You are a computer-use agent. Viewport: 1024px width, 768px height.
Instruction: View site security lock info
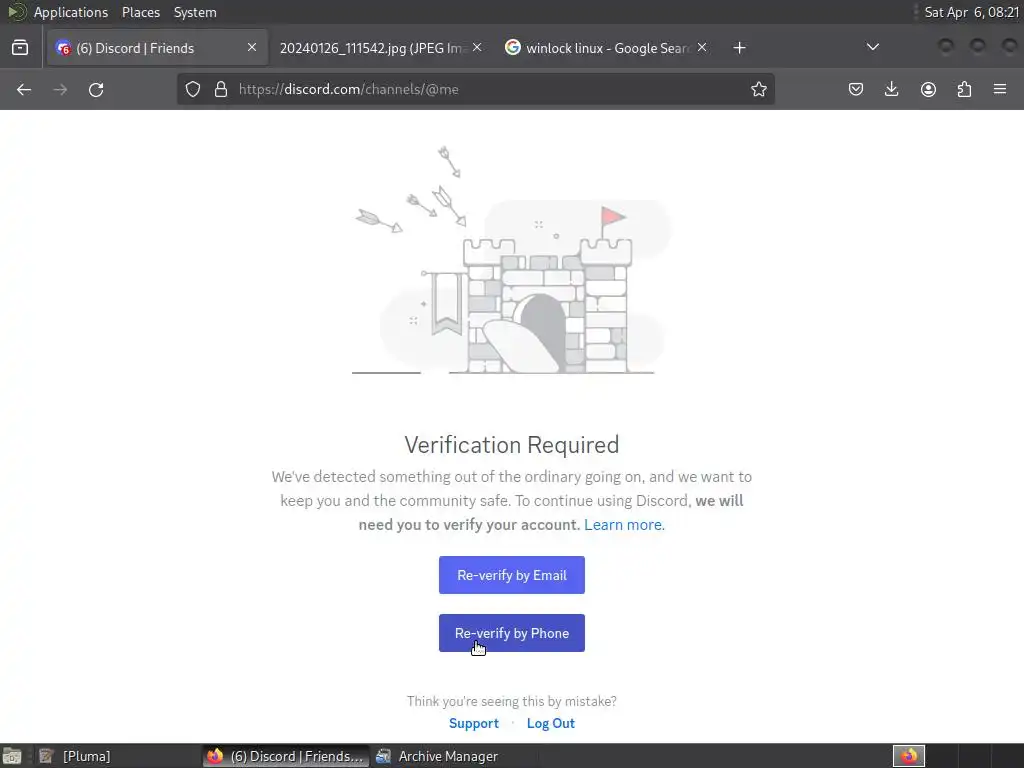(x=221, y=89)
